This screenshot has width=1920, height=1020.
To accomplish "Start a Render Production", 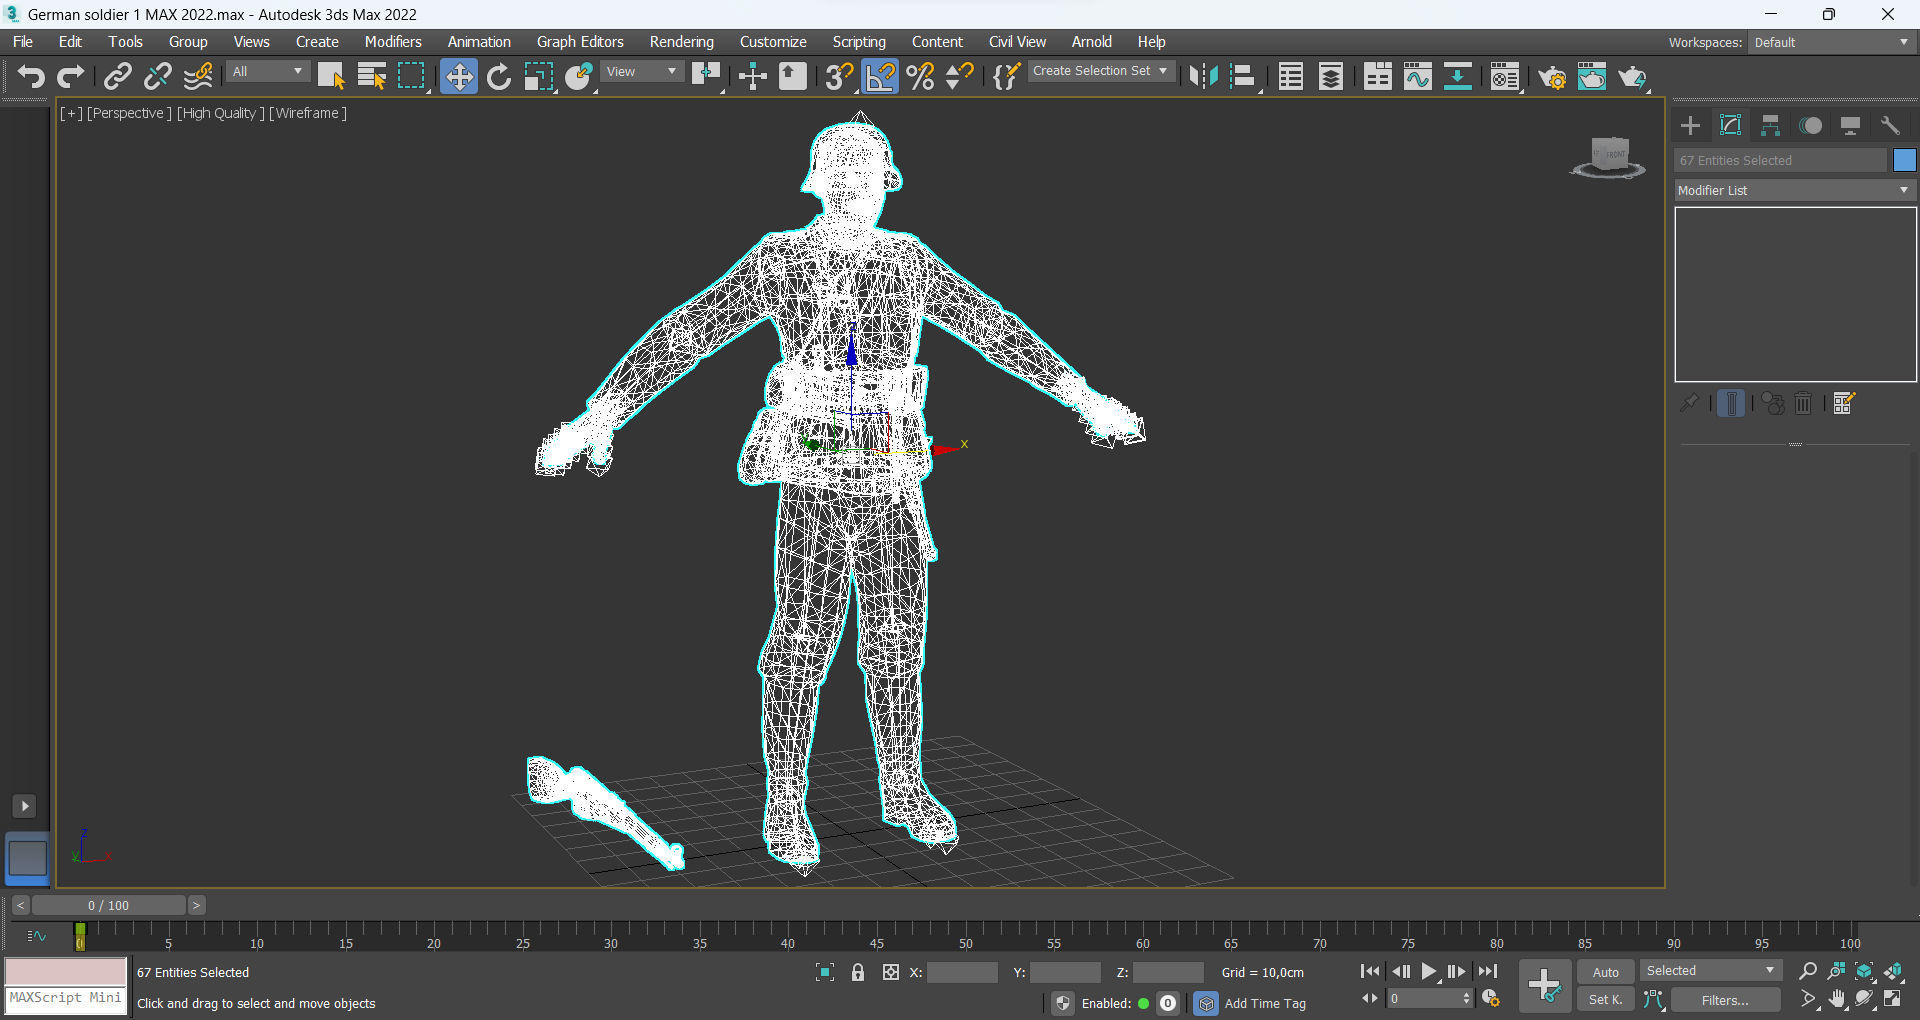I will (1632, 76).
